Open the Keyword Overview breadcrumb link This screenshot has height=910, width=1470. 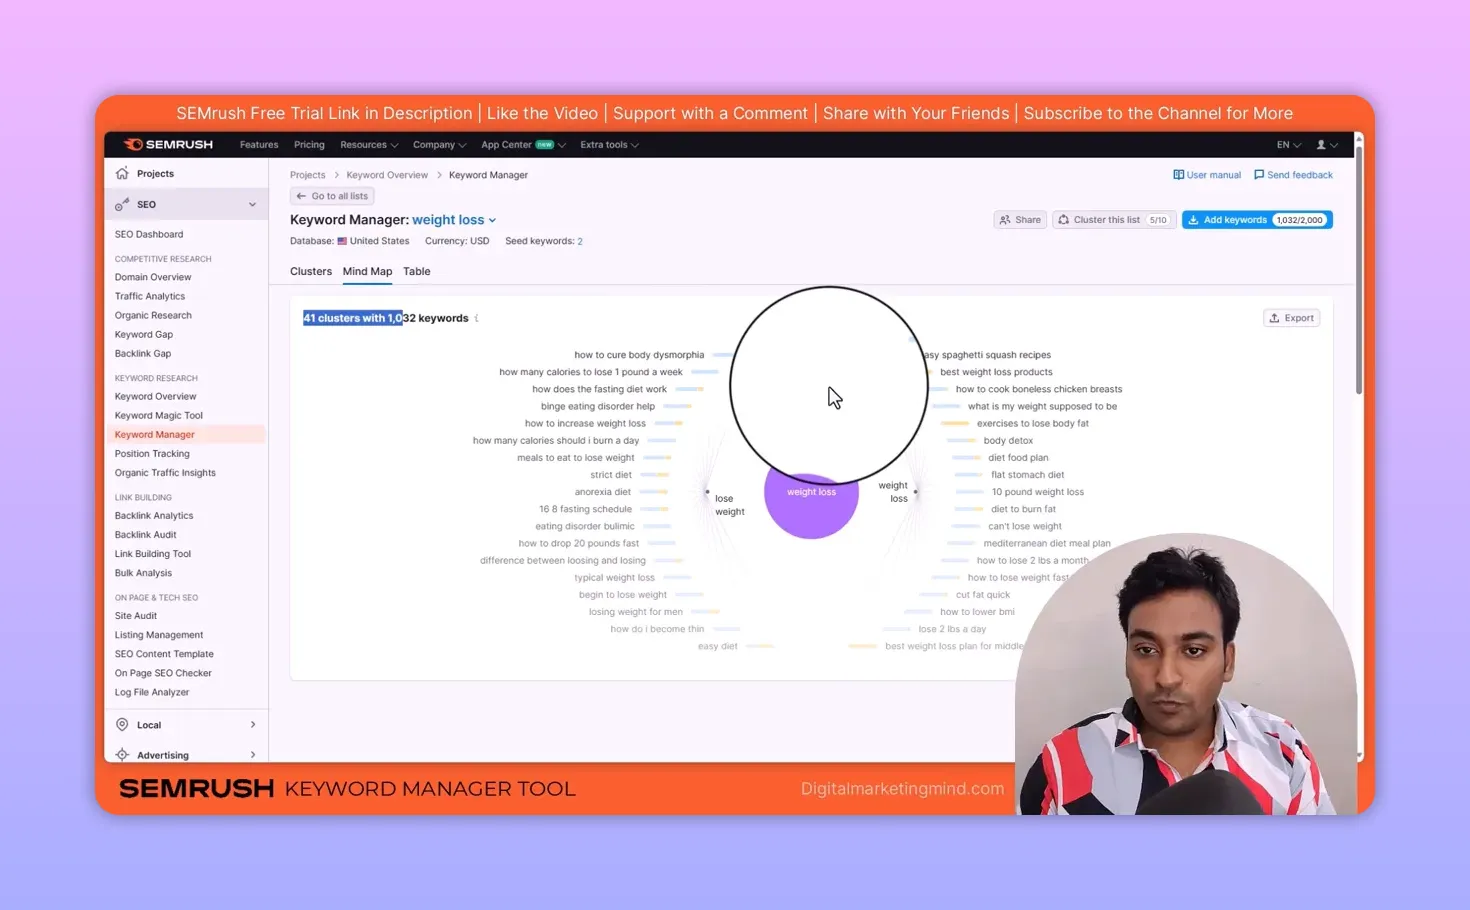click(387, 175)
